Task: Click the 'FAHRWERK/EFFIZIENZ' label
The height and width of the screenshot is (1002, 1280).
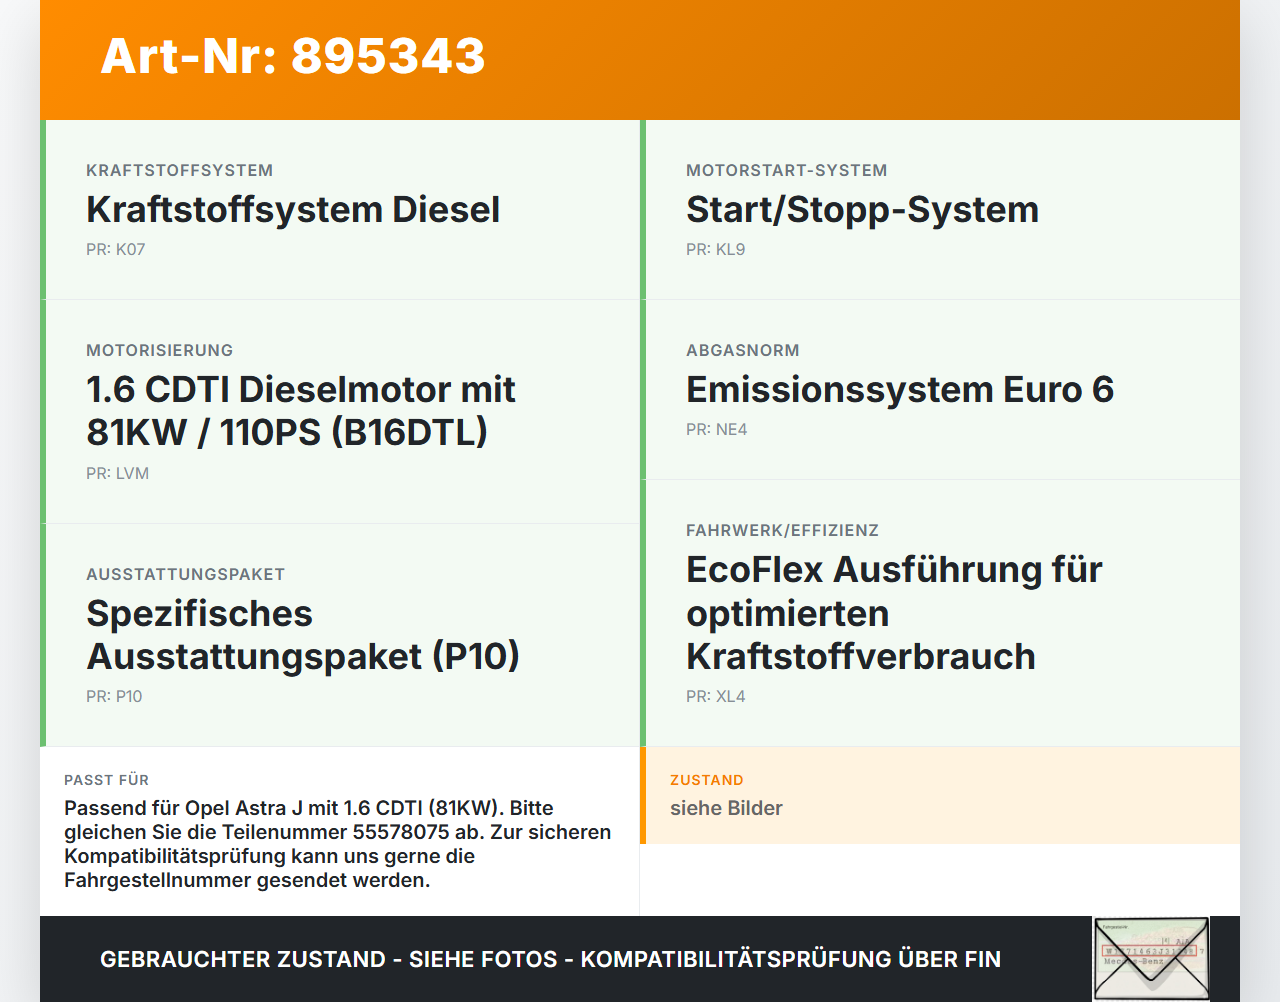Action: pyautogui.click(x=783, y=531)
